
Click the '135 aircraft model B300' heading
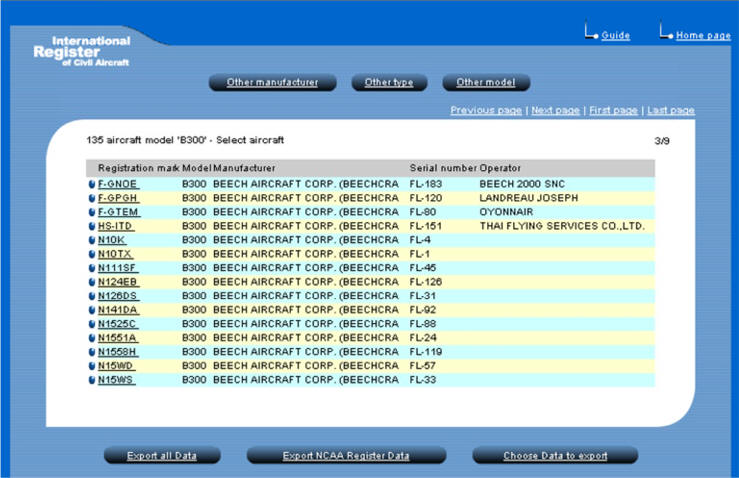(x=185, y=140)
